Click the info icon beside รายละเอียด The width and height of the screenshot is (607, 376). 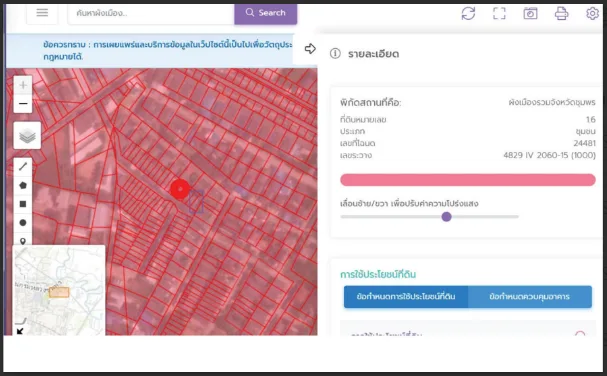335,53
